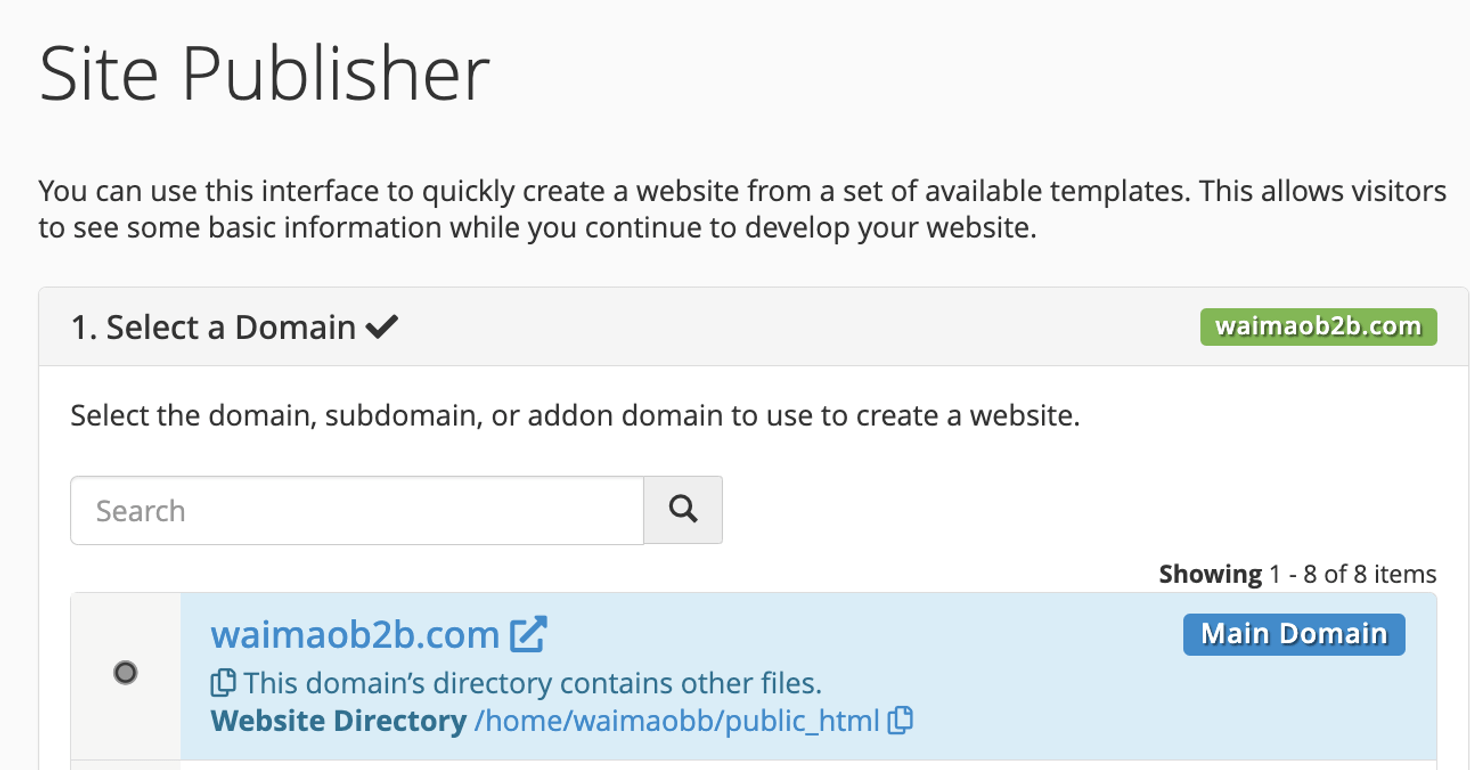Click 'This domain's directory contains other files' text
This screenshot has height=770, width=1470.
[532, 684]
